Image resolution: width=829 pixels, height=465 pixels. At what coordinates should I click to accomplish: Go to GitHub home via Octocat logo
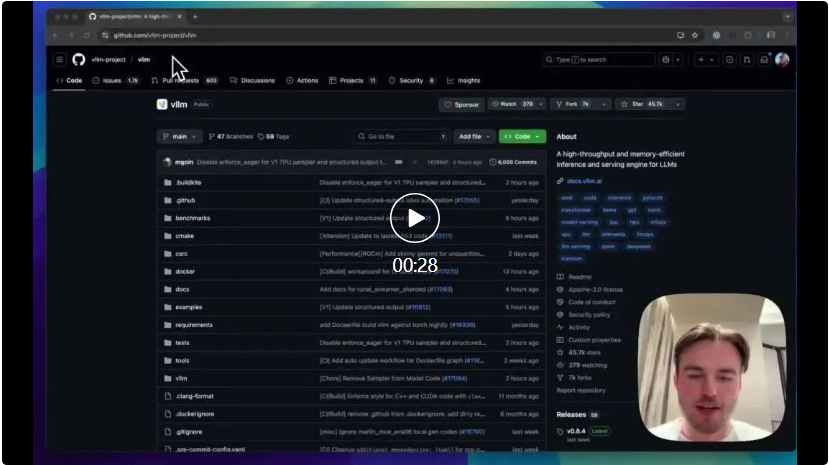pos(79,60)
